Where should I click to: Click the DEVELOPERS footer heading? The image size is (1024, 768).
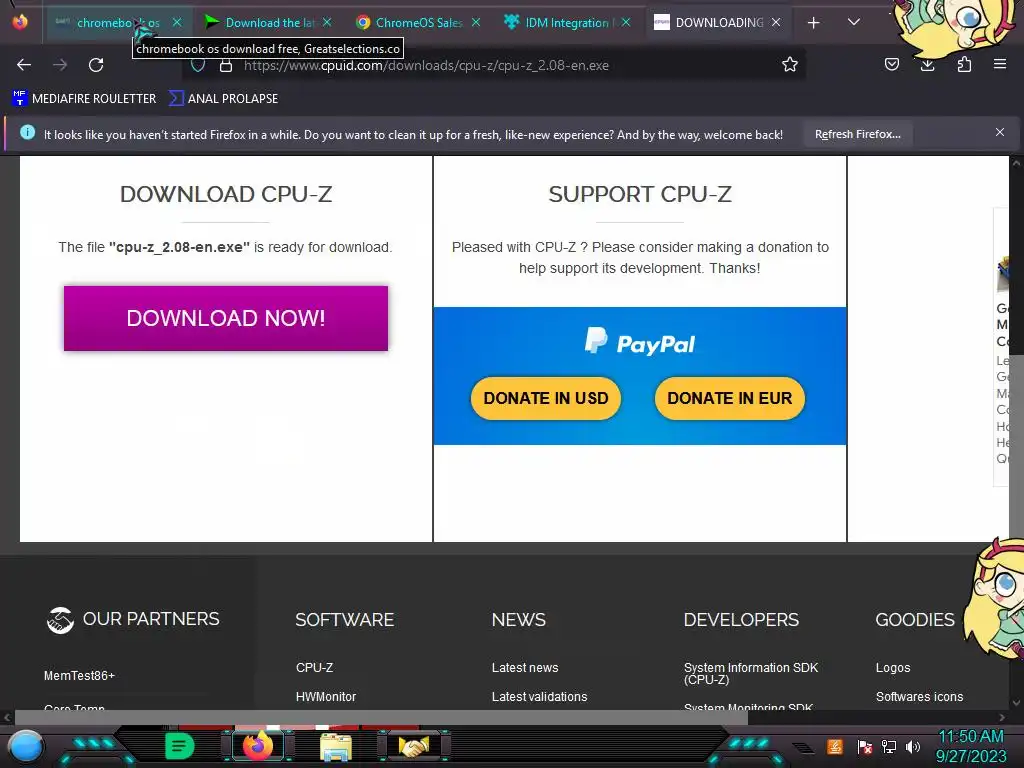click(x=741, y=620)
